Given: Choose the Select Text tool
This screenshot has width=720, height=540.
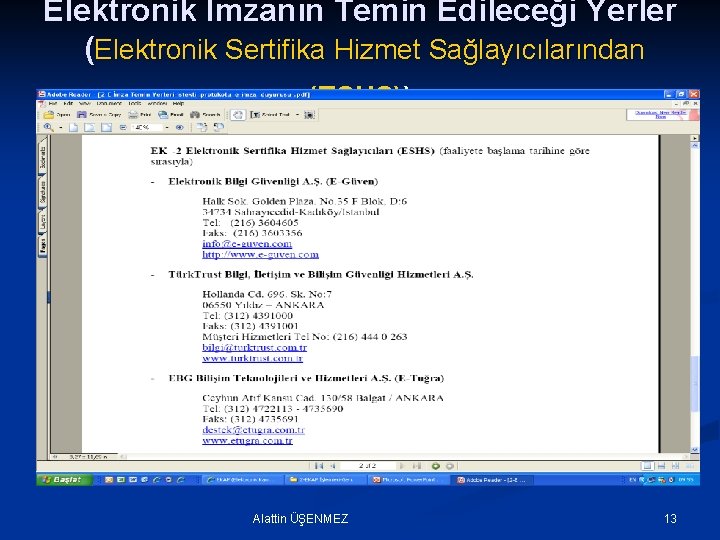Looking at the screenshot, I should tap(270, 115).
